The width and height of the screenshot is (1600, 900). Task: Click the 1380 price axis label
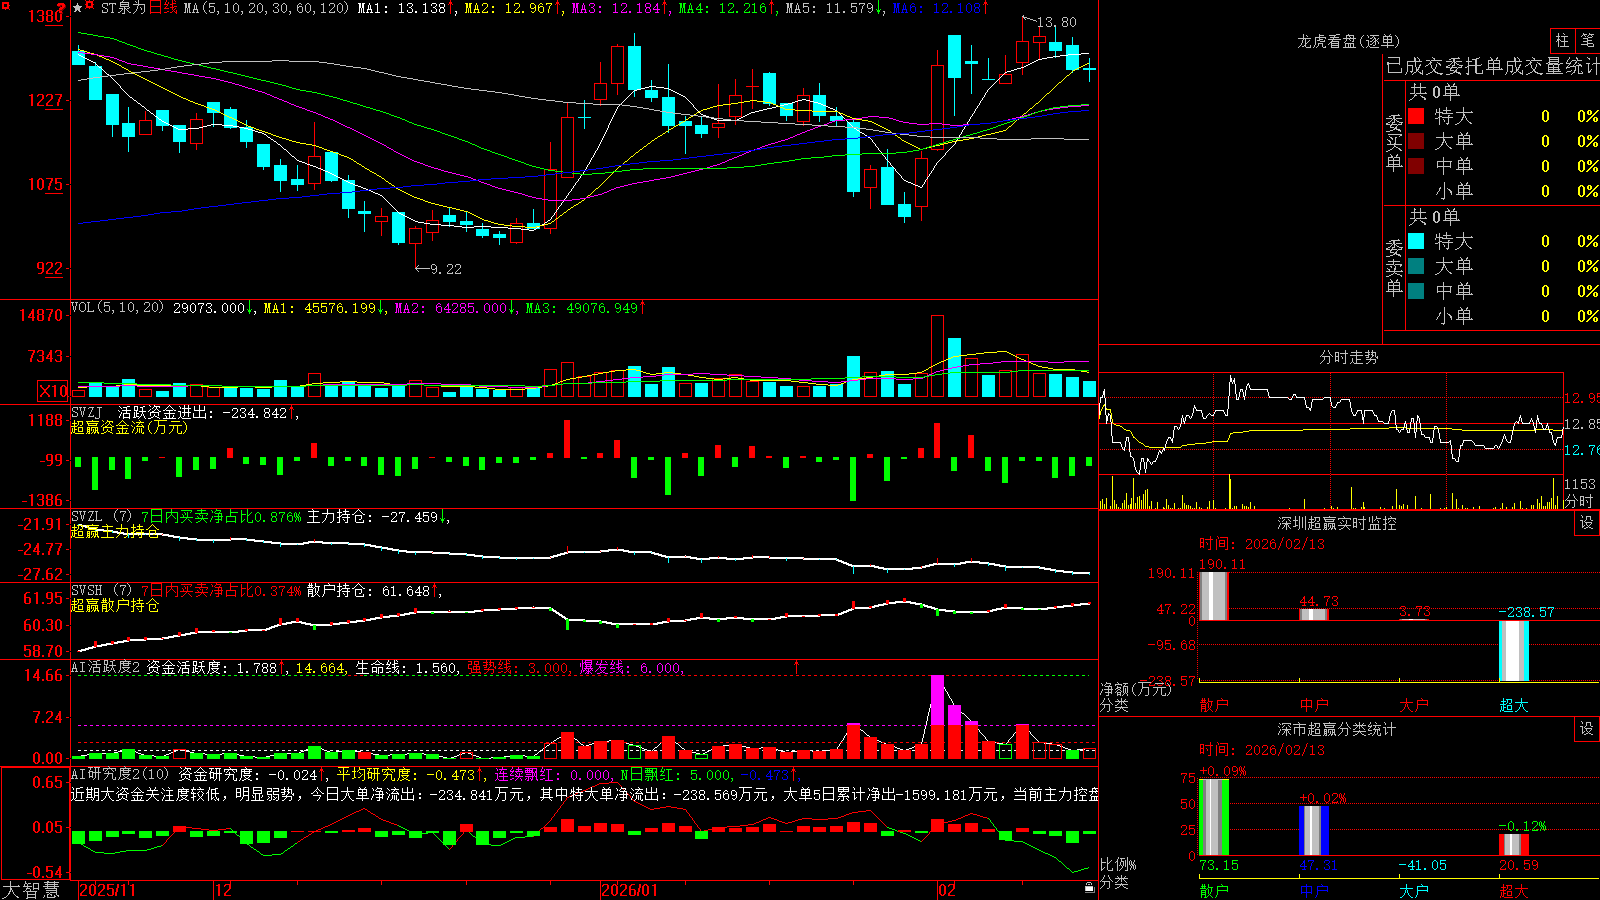[x=46, y=16]
